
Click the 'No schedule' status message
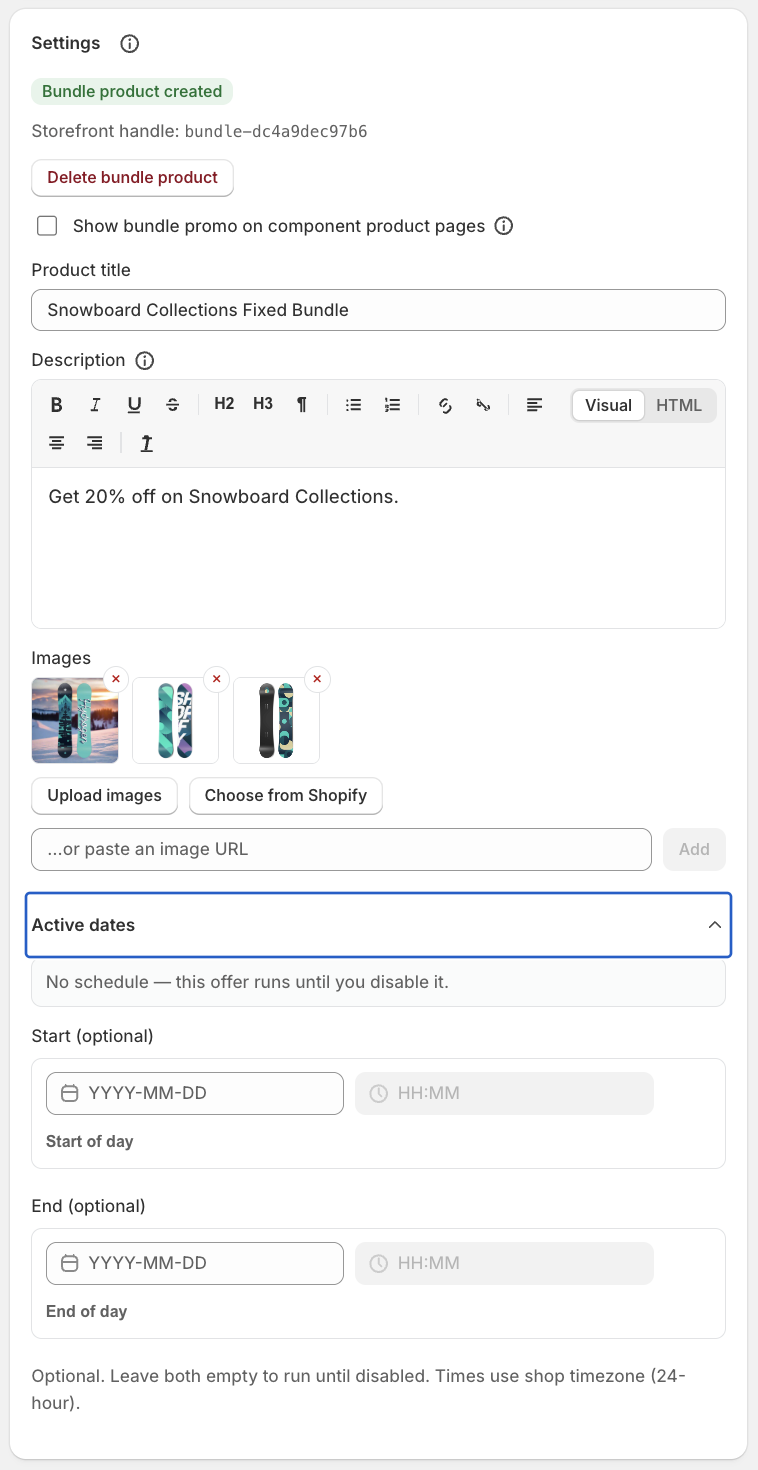[379, 982]
